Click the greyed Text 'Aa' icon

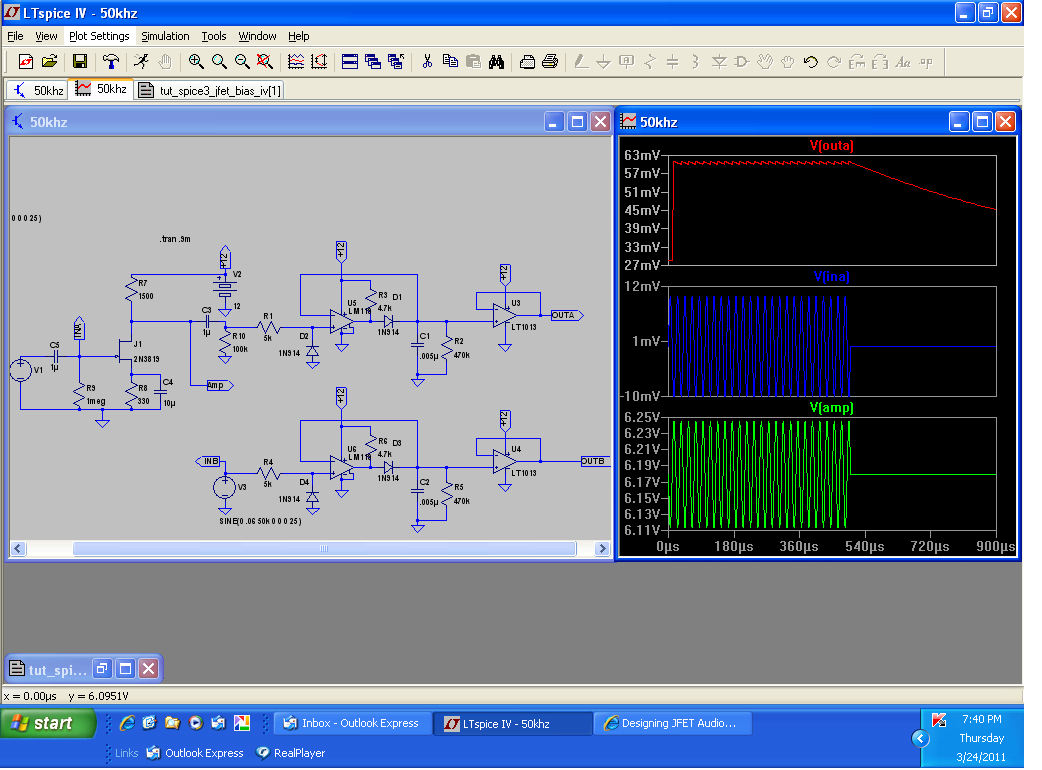(x=902, y=62)
